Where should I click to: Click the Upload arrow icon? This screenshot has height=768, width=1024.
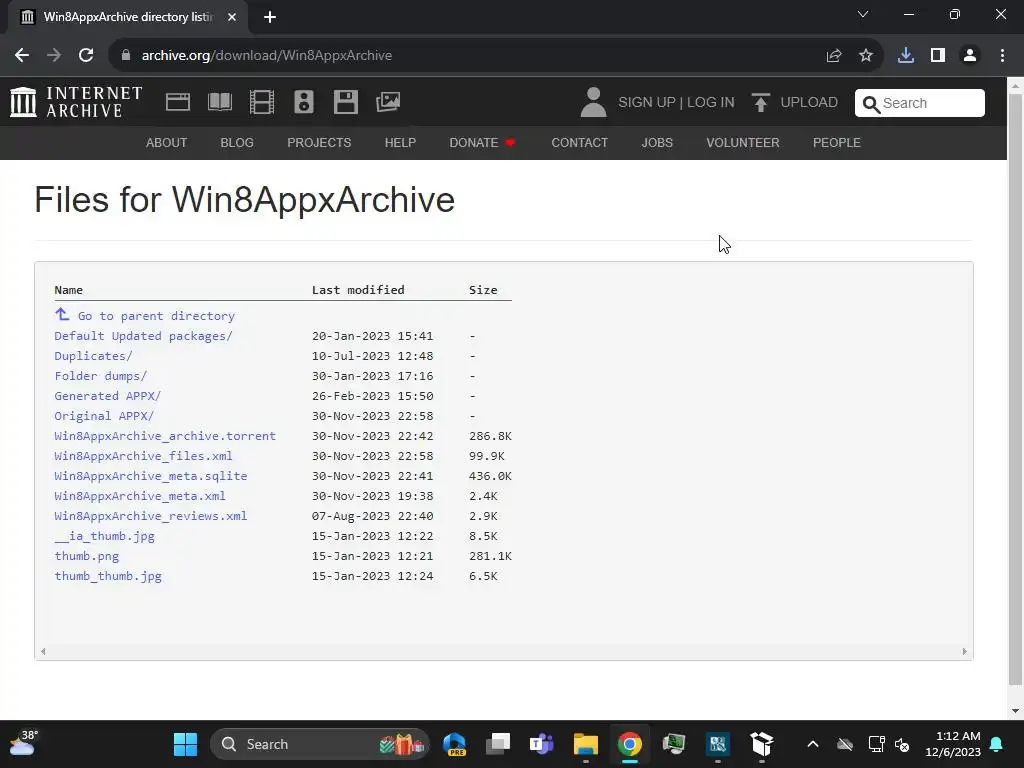tap(760, 103)
